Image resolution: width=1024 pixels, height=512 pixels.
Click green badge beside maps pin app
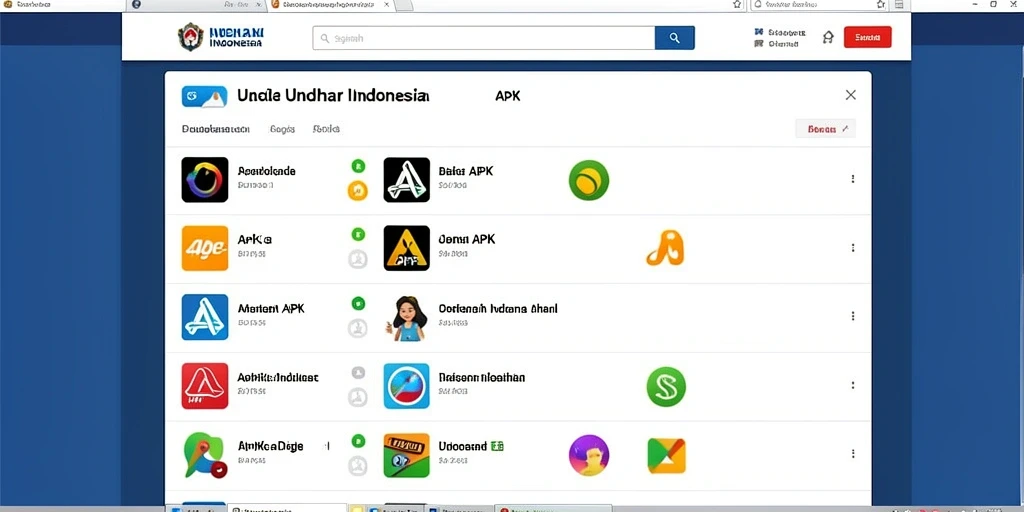coord(358,441)
